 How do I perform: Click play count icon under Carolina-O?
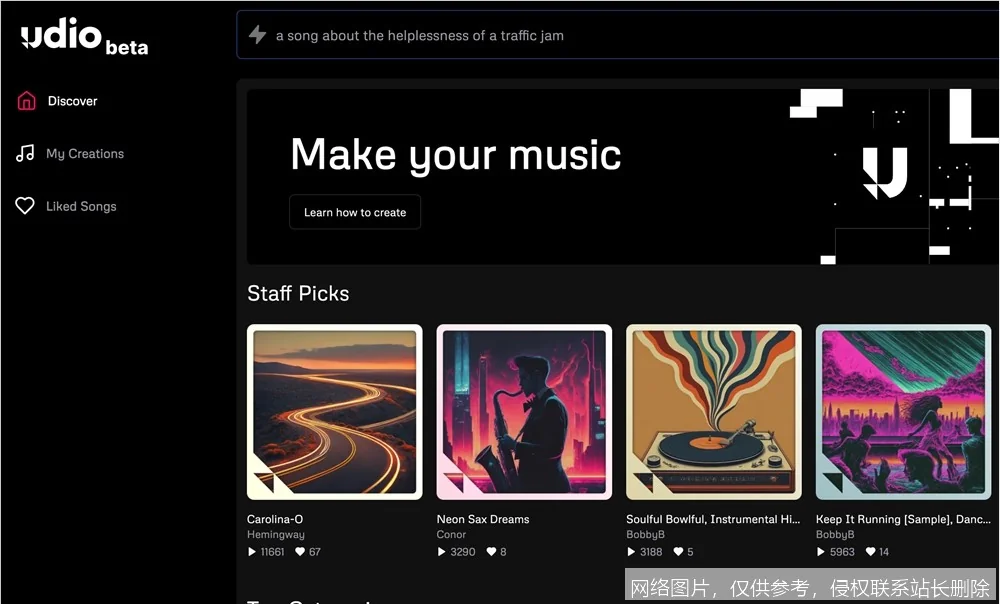coord(252,552)
